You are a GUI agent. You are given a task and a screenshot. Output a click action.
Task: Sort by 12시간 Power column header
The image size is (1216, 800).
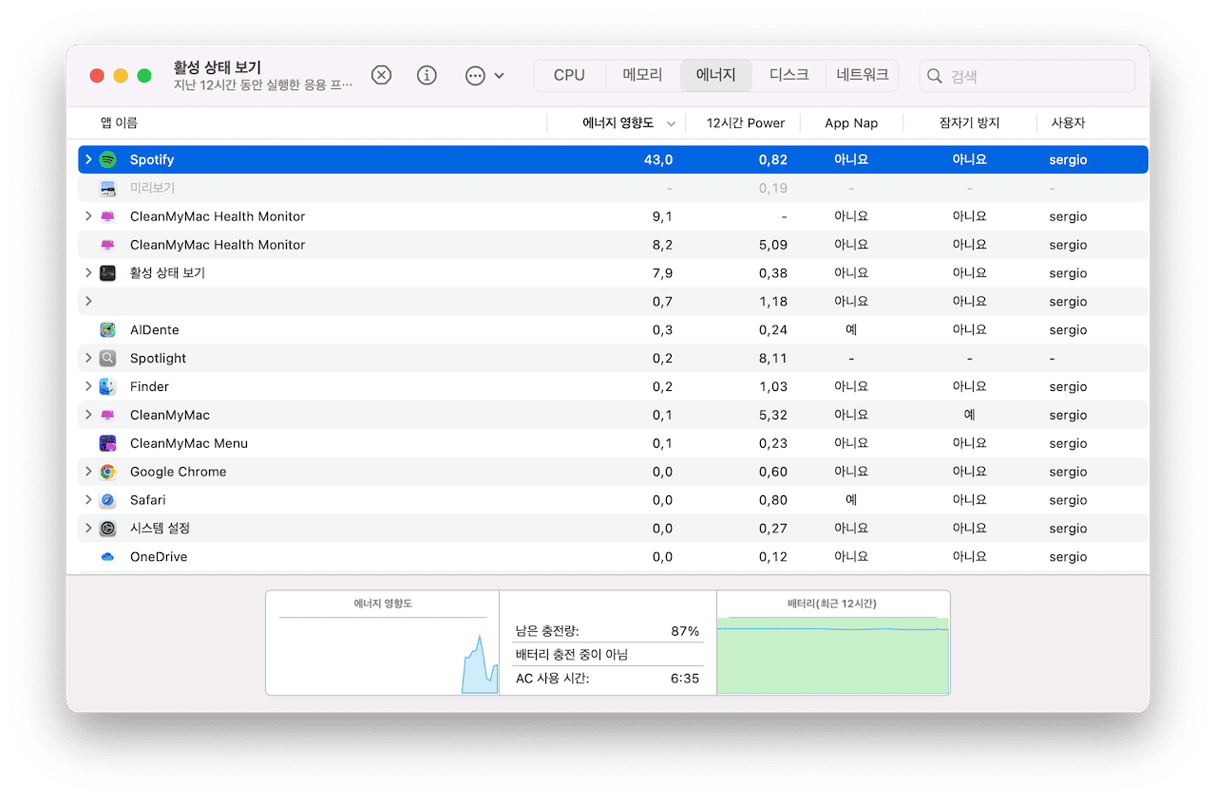click(746, 123)
